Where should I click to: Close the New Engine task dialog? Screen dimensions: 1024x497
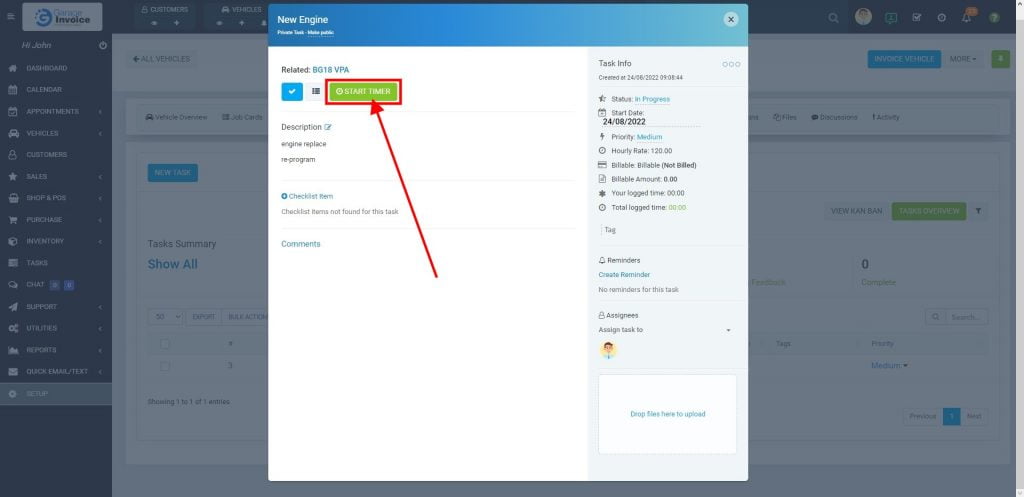point(731,19)
